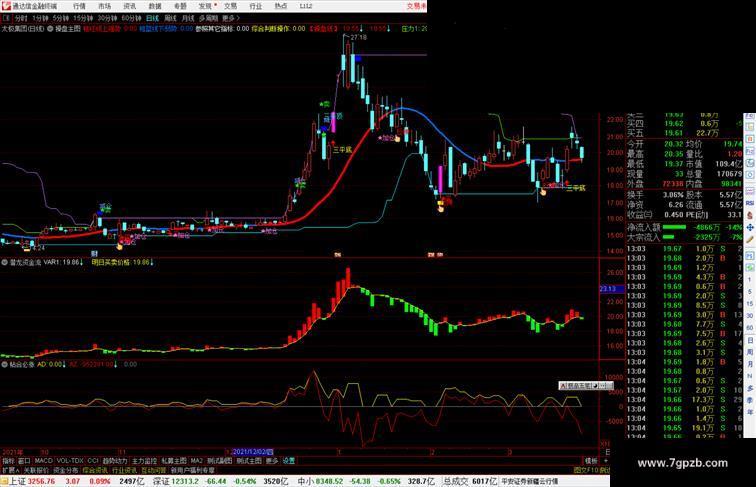This screenshot has height=487, width=756.
Task: Click the 通达信 application logo icon
Action: (x=5, y=6)
